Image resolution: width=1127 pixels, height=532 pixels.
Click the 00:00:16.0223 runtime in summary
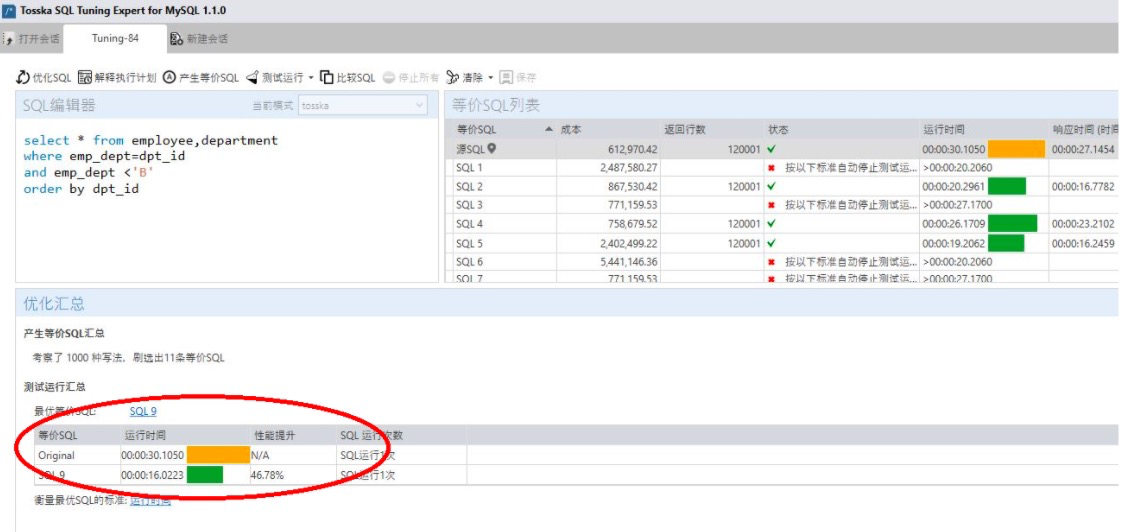(152, 475)
